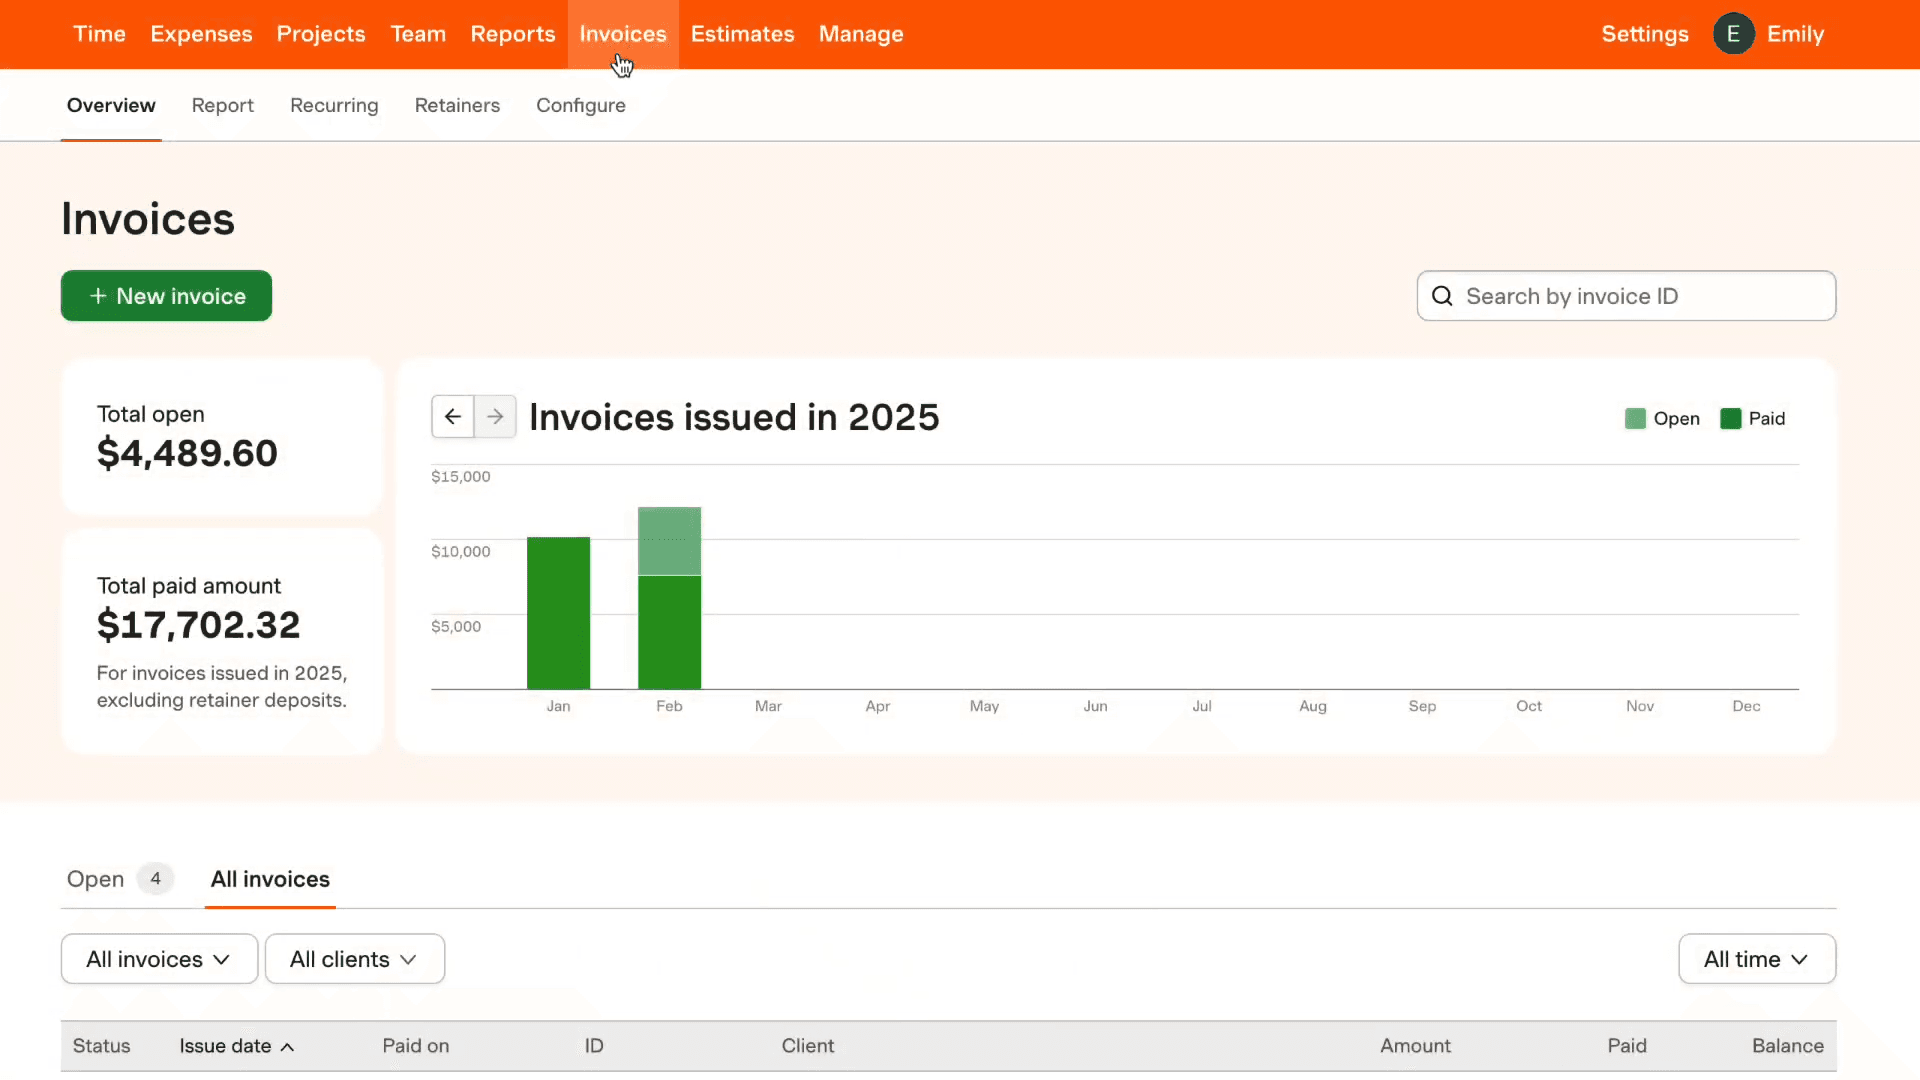Sort by the Balance column header

pyautogui.click(x=1787, y=1046)
